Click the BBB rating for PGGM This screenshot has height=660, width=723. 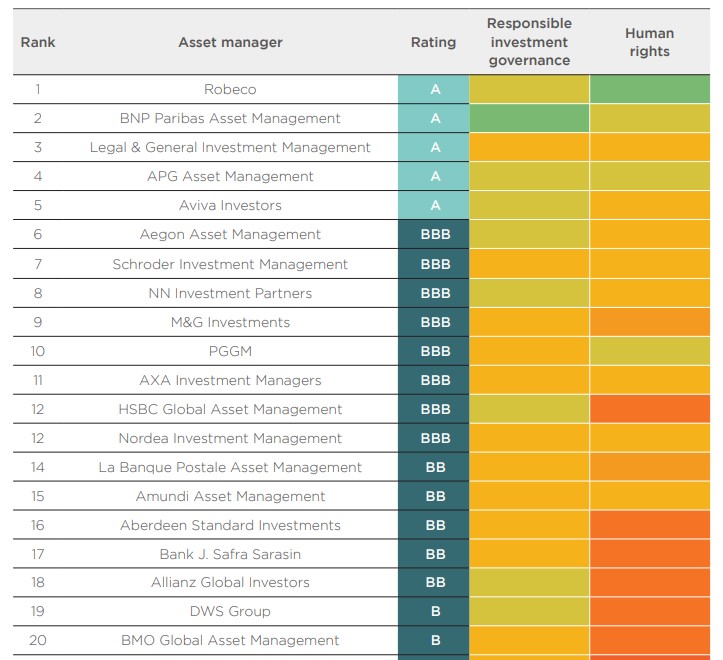pos(434,351)
